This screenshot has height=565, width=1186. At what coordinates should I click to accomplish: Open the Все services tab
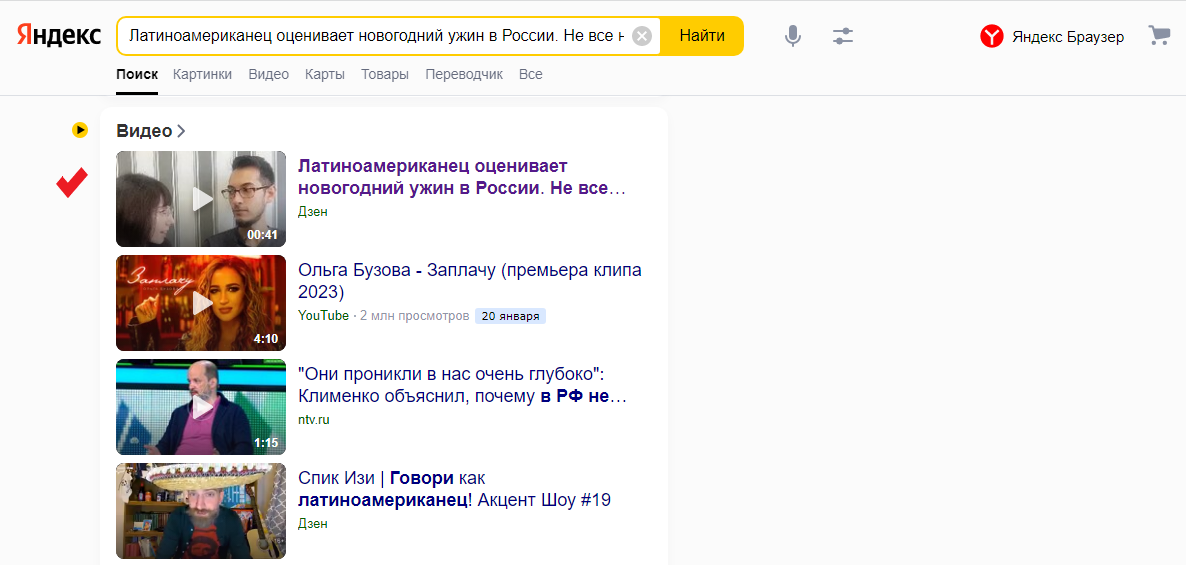(x=530, y=74)
